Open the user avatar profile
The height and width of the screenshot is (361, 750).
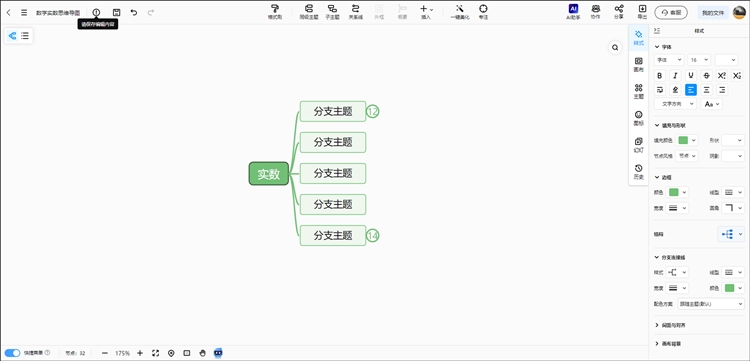click(739, 12)
